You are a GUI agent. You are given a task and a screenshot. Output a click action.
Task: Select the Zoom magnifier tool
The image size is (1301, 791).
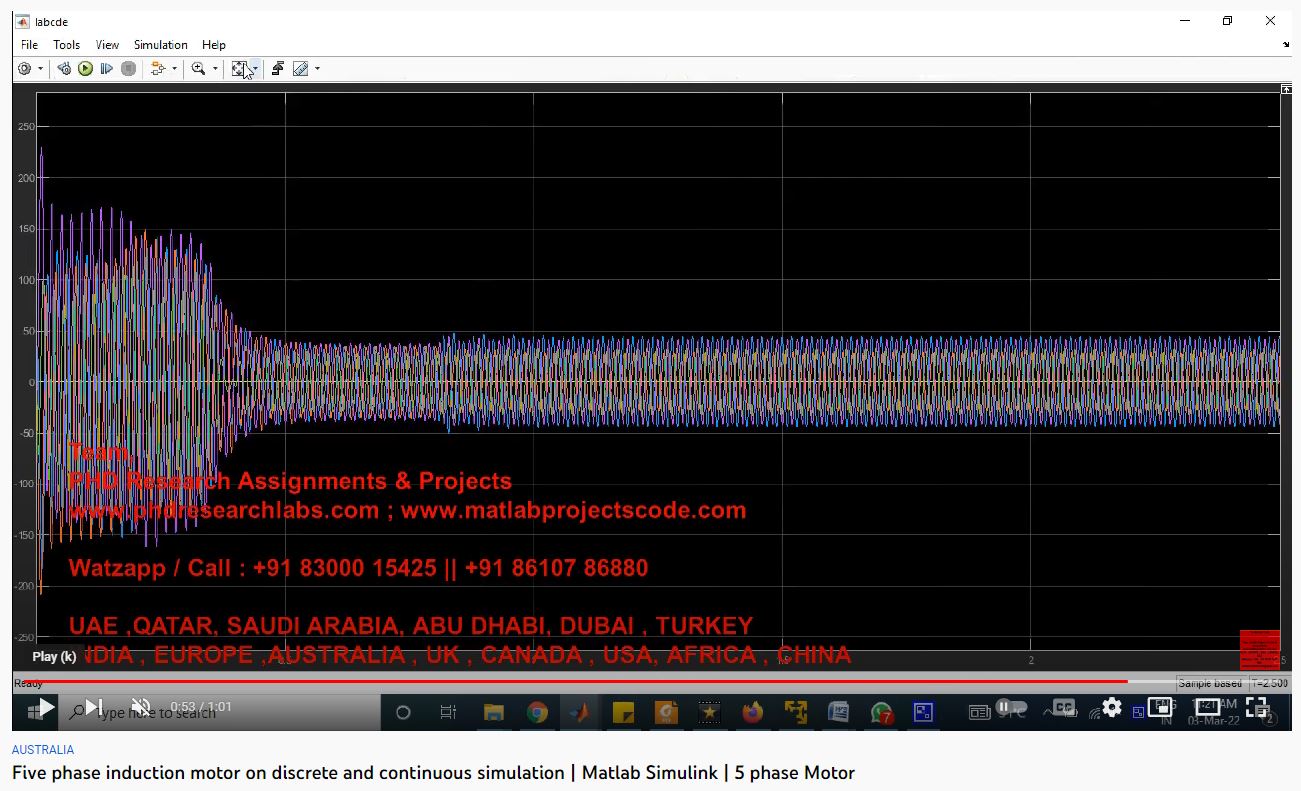coord(198,69)
